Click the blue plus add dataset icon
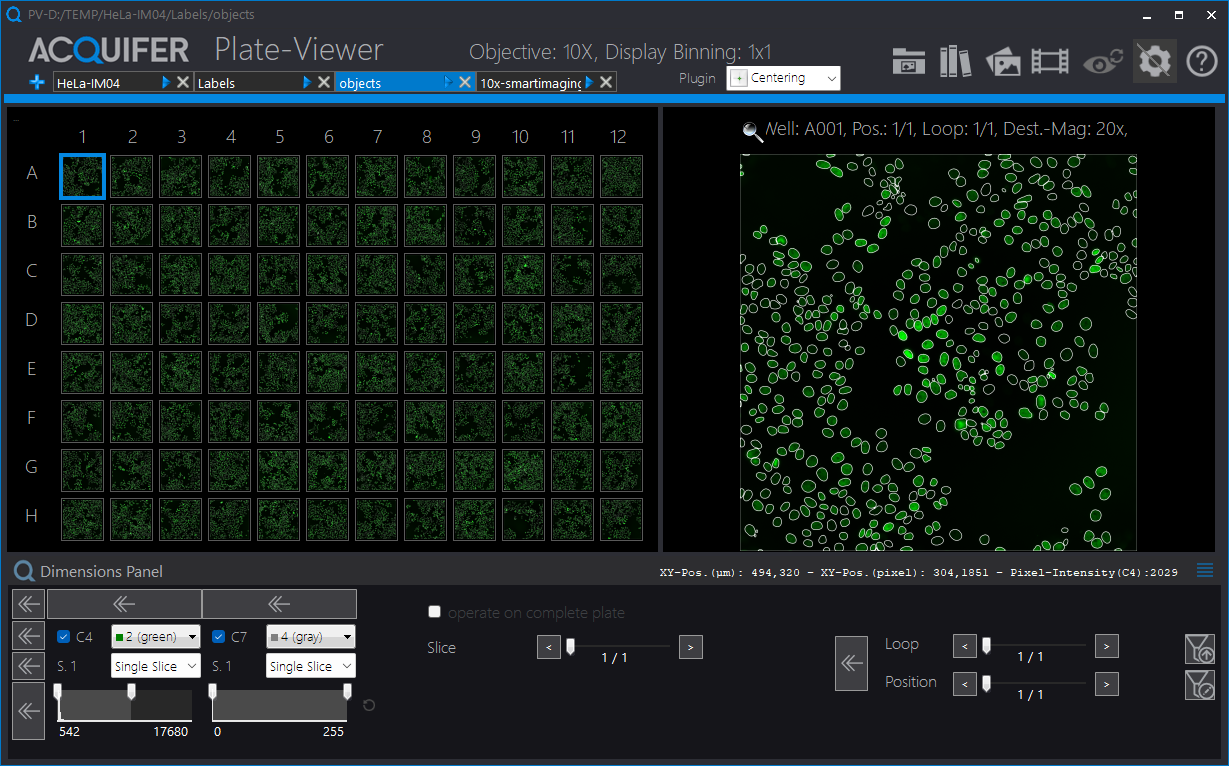The image size is (1229, 766). 38,83
